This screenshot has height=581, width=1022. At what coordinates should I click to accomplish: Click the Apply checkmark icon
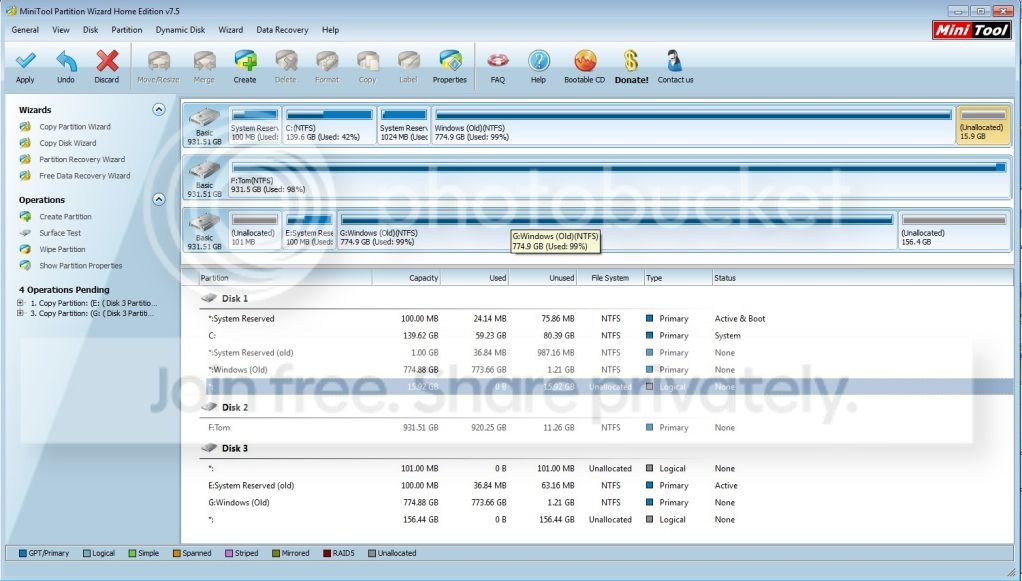click(25, 61)
